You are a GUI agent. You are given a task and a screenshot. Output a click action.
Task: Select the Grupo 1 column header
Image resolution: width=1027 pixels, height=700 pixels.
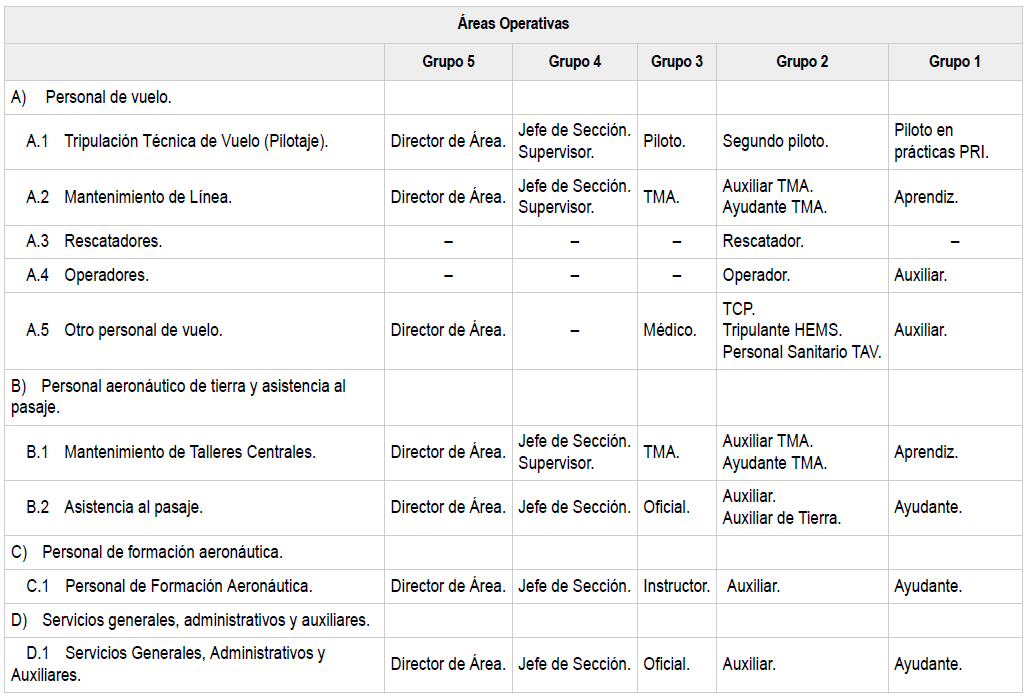[954, 62]
